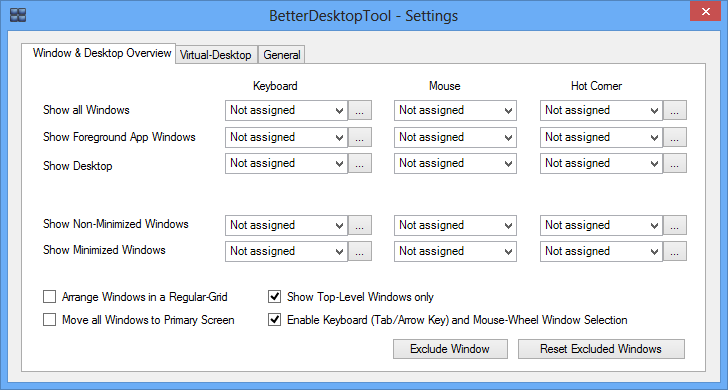Screen dimensions: 728x390
Task: Click the Exclude Window button
Action: click(450, 349)
